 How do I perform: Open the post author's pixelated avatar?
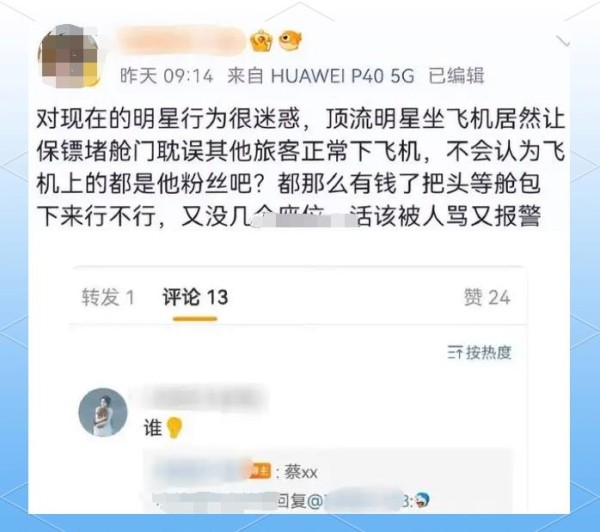click(x=69, y=56)
